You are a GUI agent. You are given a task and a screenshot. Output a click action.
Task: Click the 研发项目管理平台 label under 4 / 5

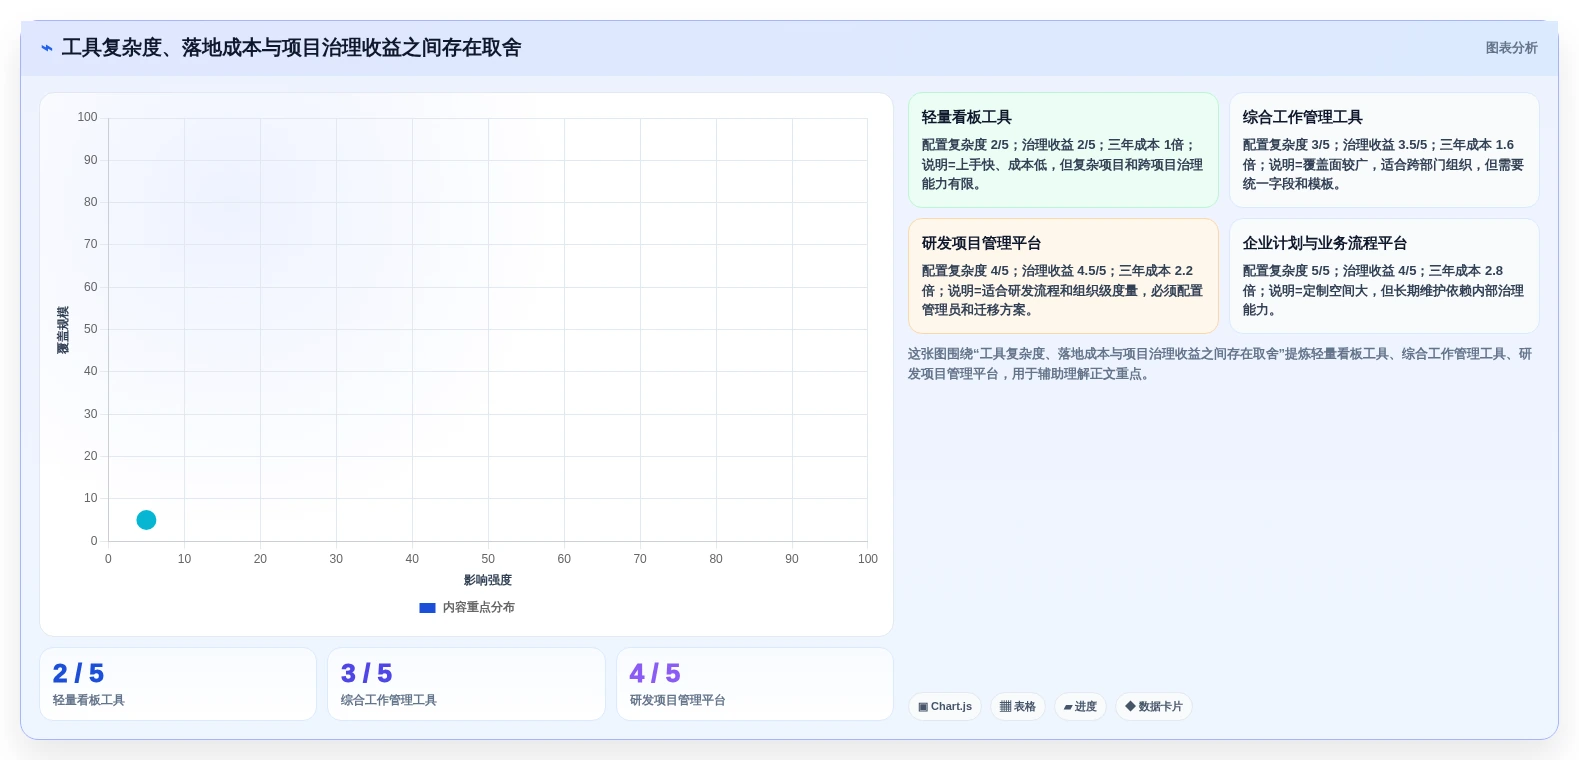coord(678,700)
